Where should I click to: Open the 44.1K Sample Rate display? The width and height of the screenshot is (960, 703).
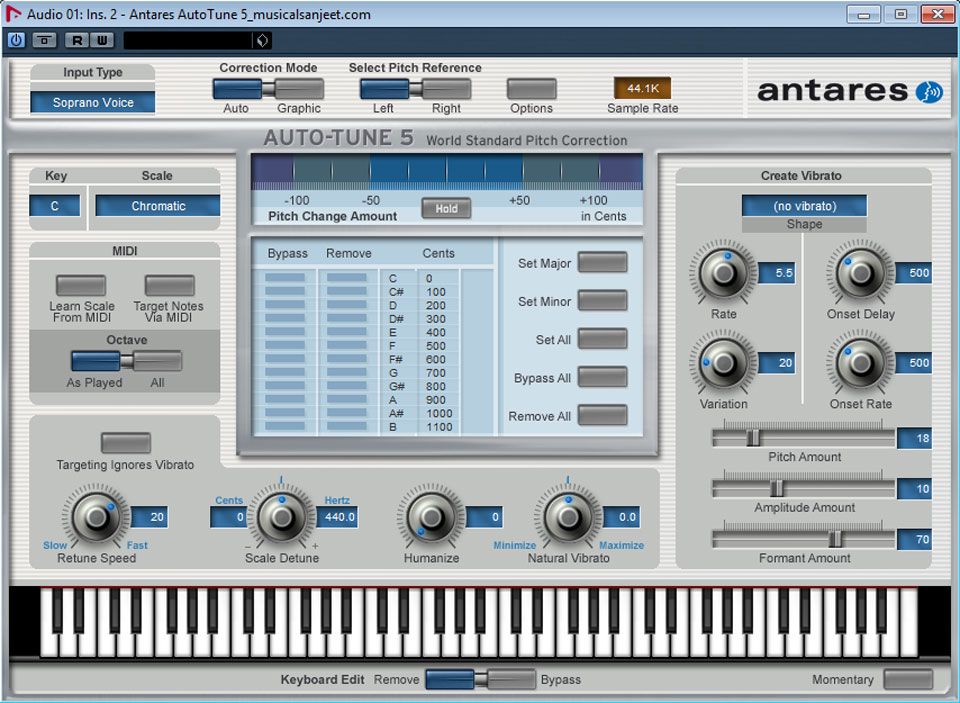[x=642, y=89]
